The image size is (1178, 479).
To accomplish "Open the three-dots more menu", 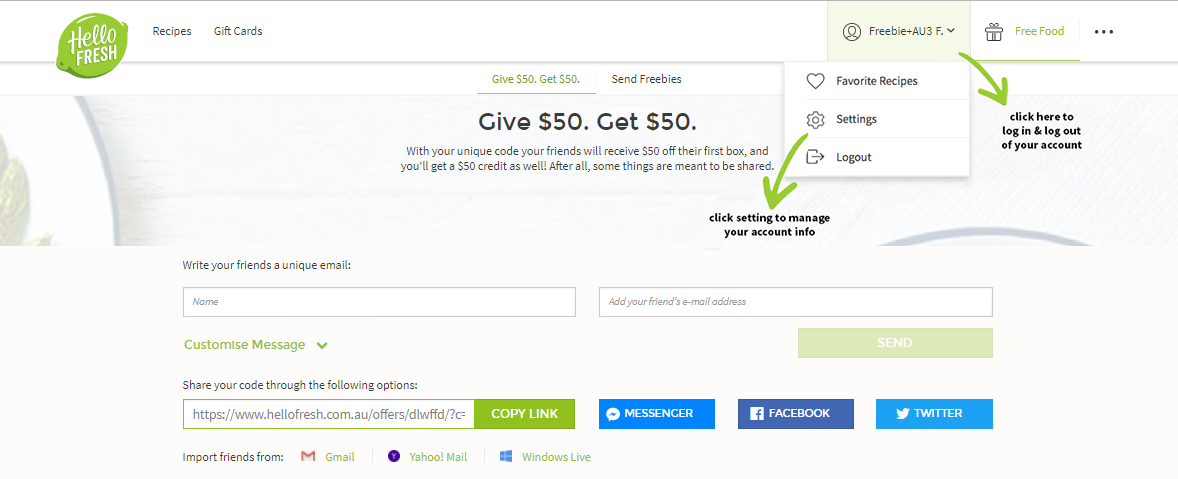I will pyautogui.click(x=1104, y=32).
